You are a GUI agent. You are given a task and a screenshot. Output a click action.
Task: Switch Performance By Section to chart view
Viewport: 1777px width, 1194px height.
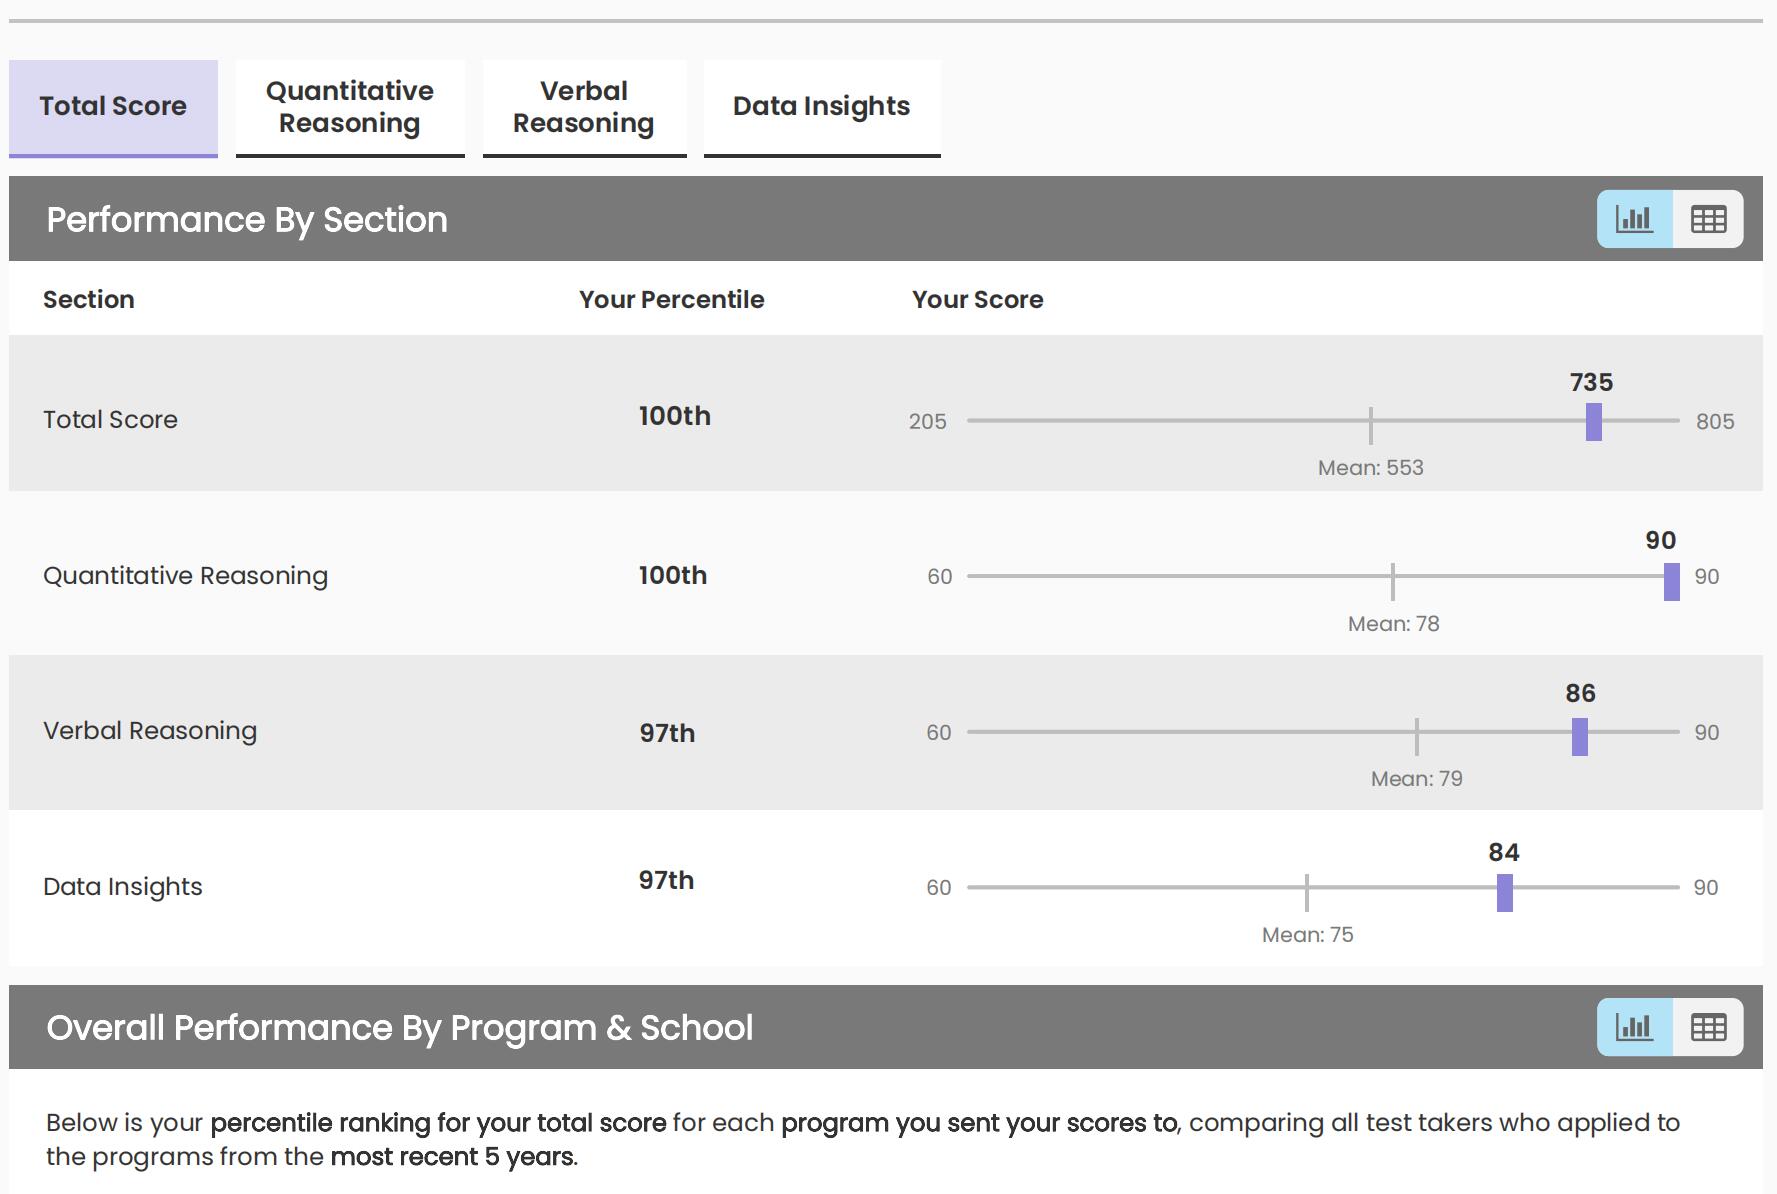(x=1634, y=219)
